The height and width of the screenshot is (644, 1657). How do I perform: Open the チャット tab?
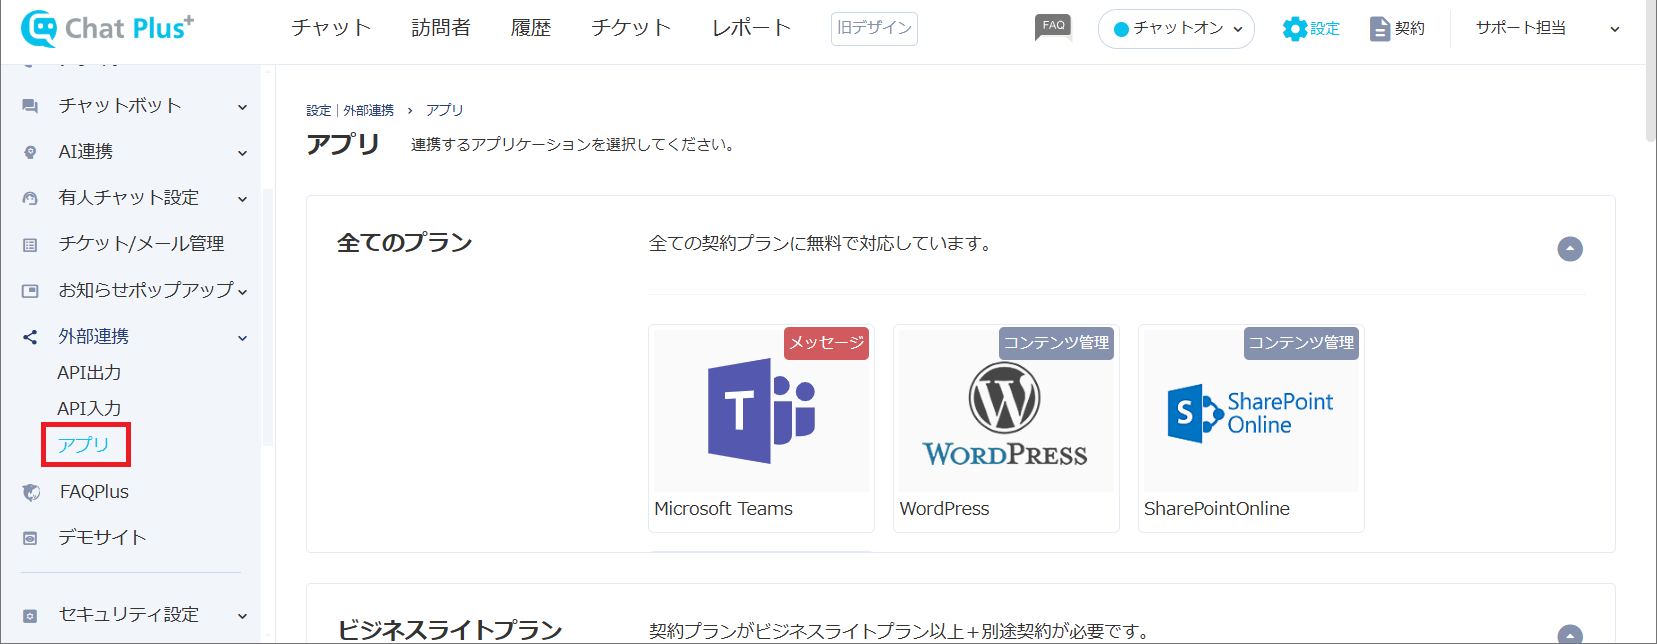click(331, 28)
